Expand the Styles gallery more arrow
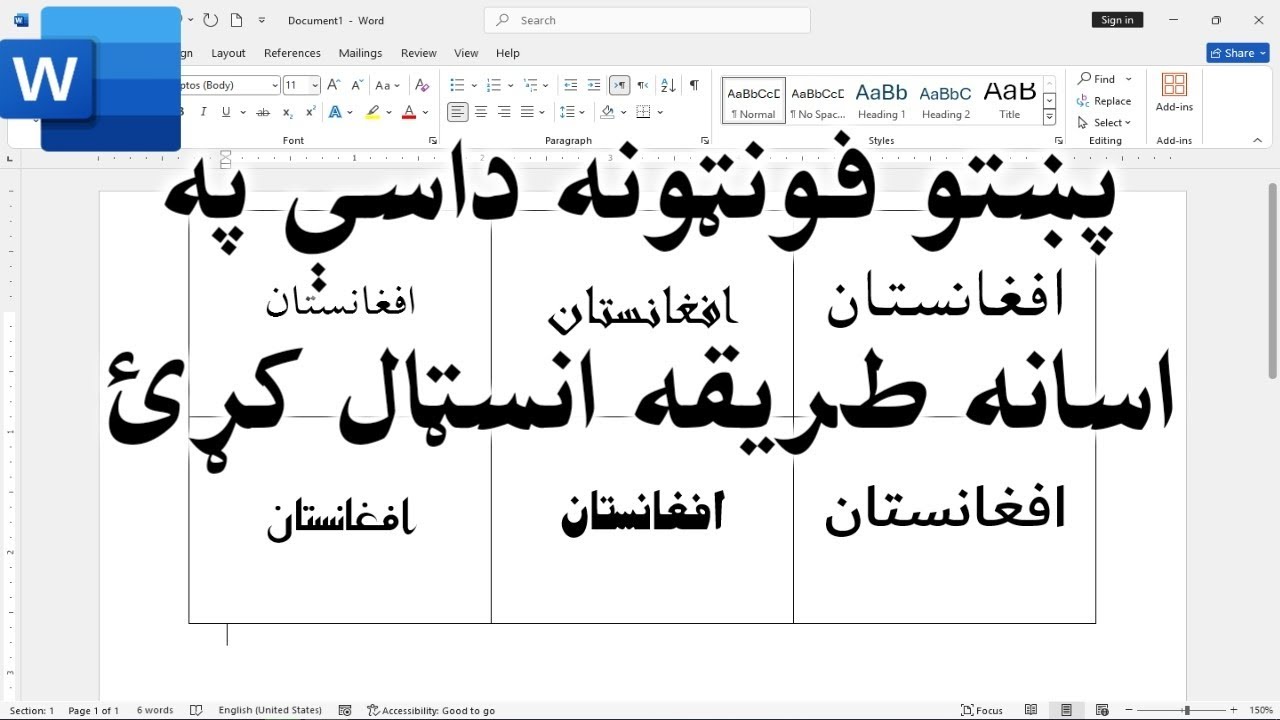 click(1049, 117)
